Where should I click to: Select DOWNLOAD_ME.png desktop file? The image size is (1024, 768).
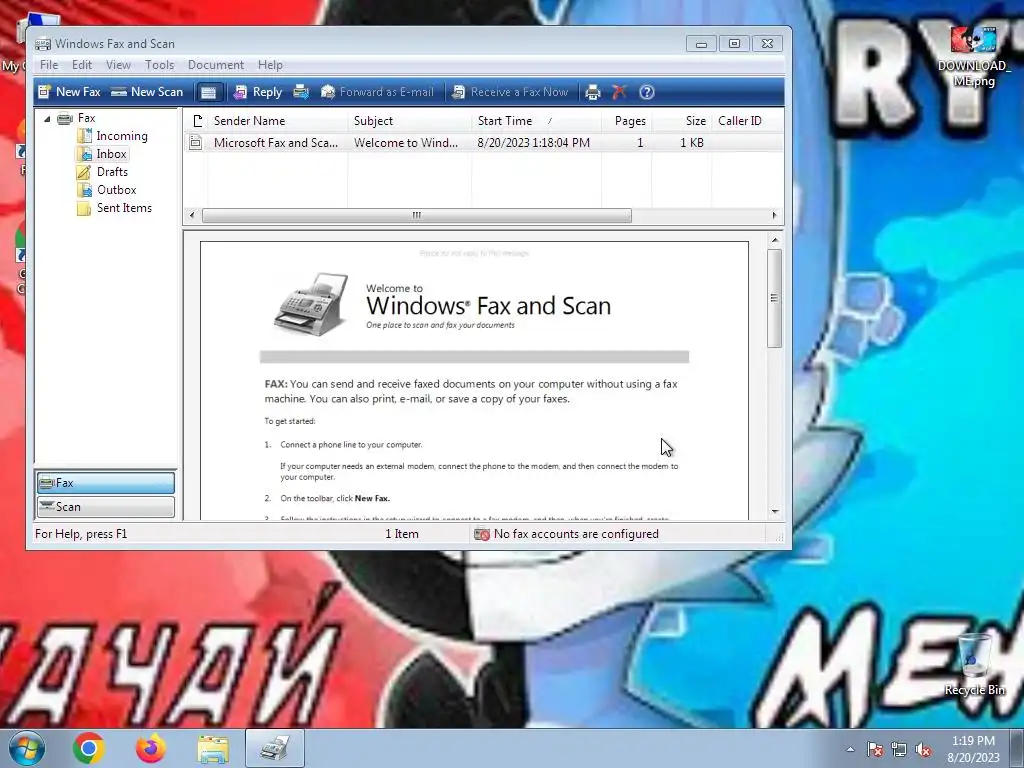pyautogui.click(x=974, y=57)
